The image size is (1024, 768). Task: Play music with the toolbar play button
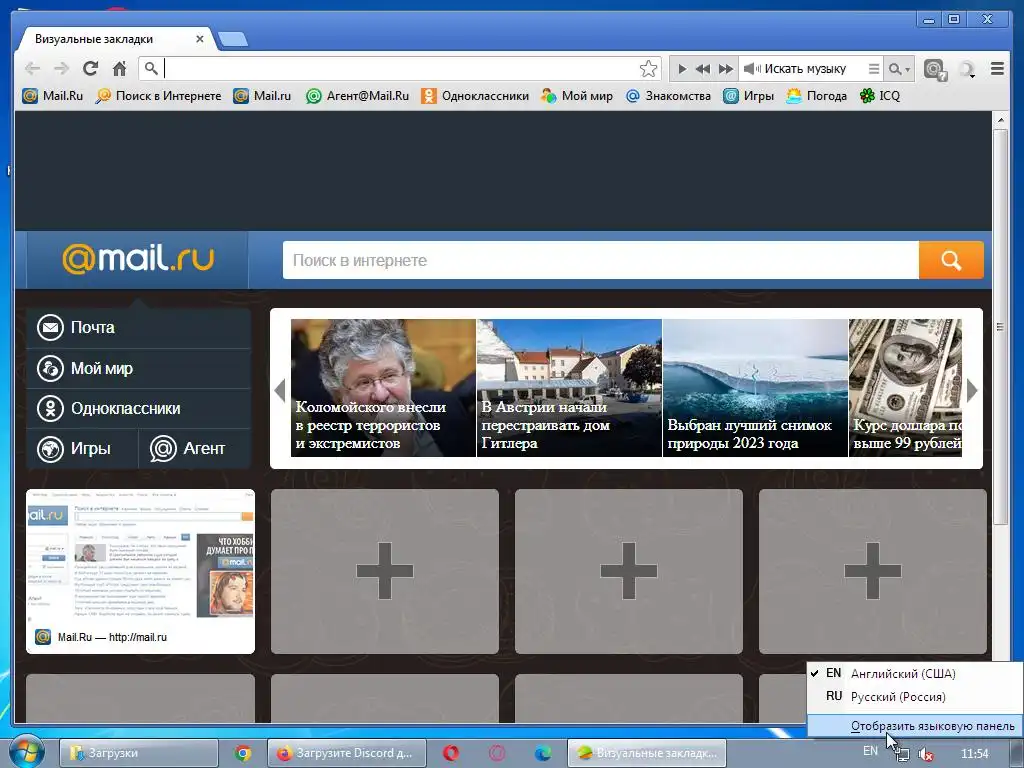coord(682,69)
